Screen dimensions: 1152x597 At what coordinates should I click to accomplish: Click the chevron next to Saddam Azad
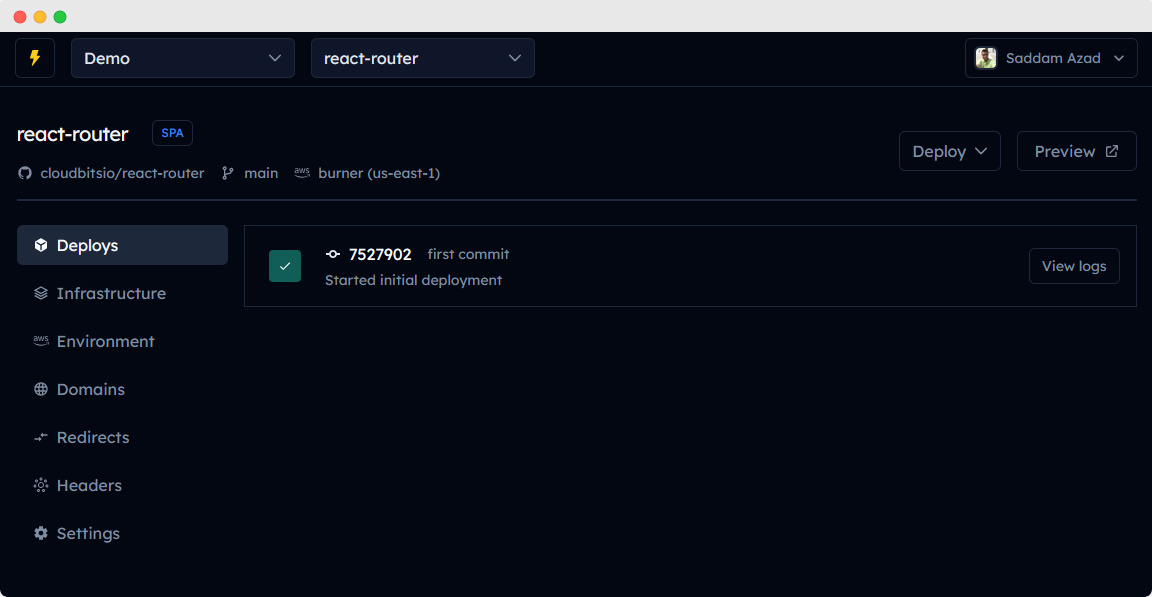coord(1119,58)
